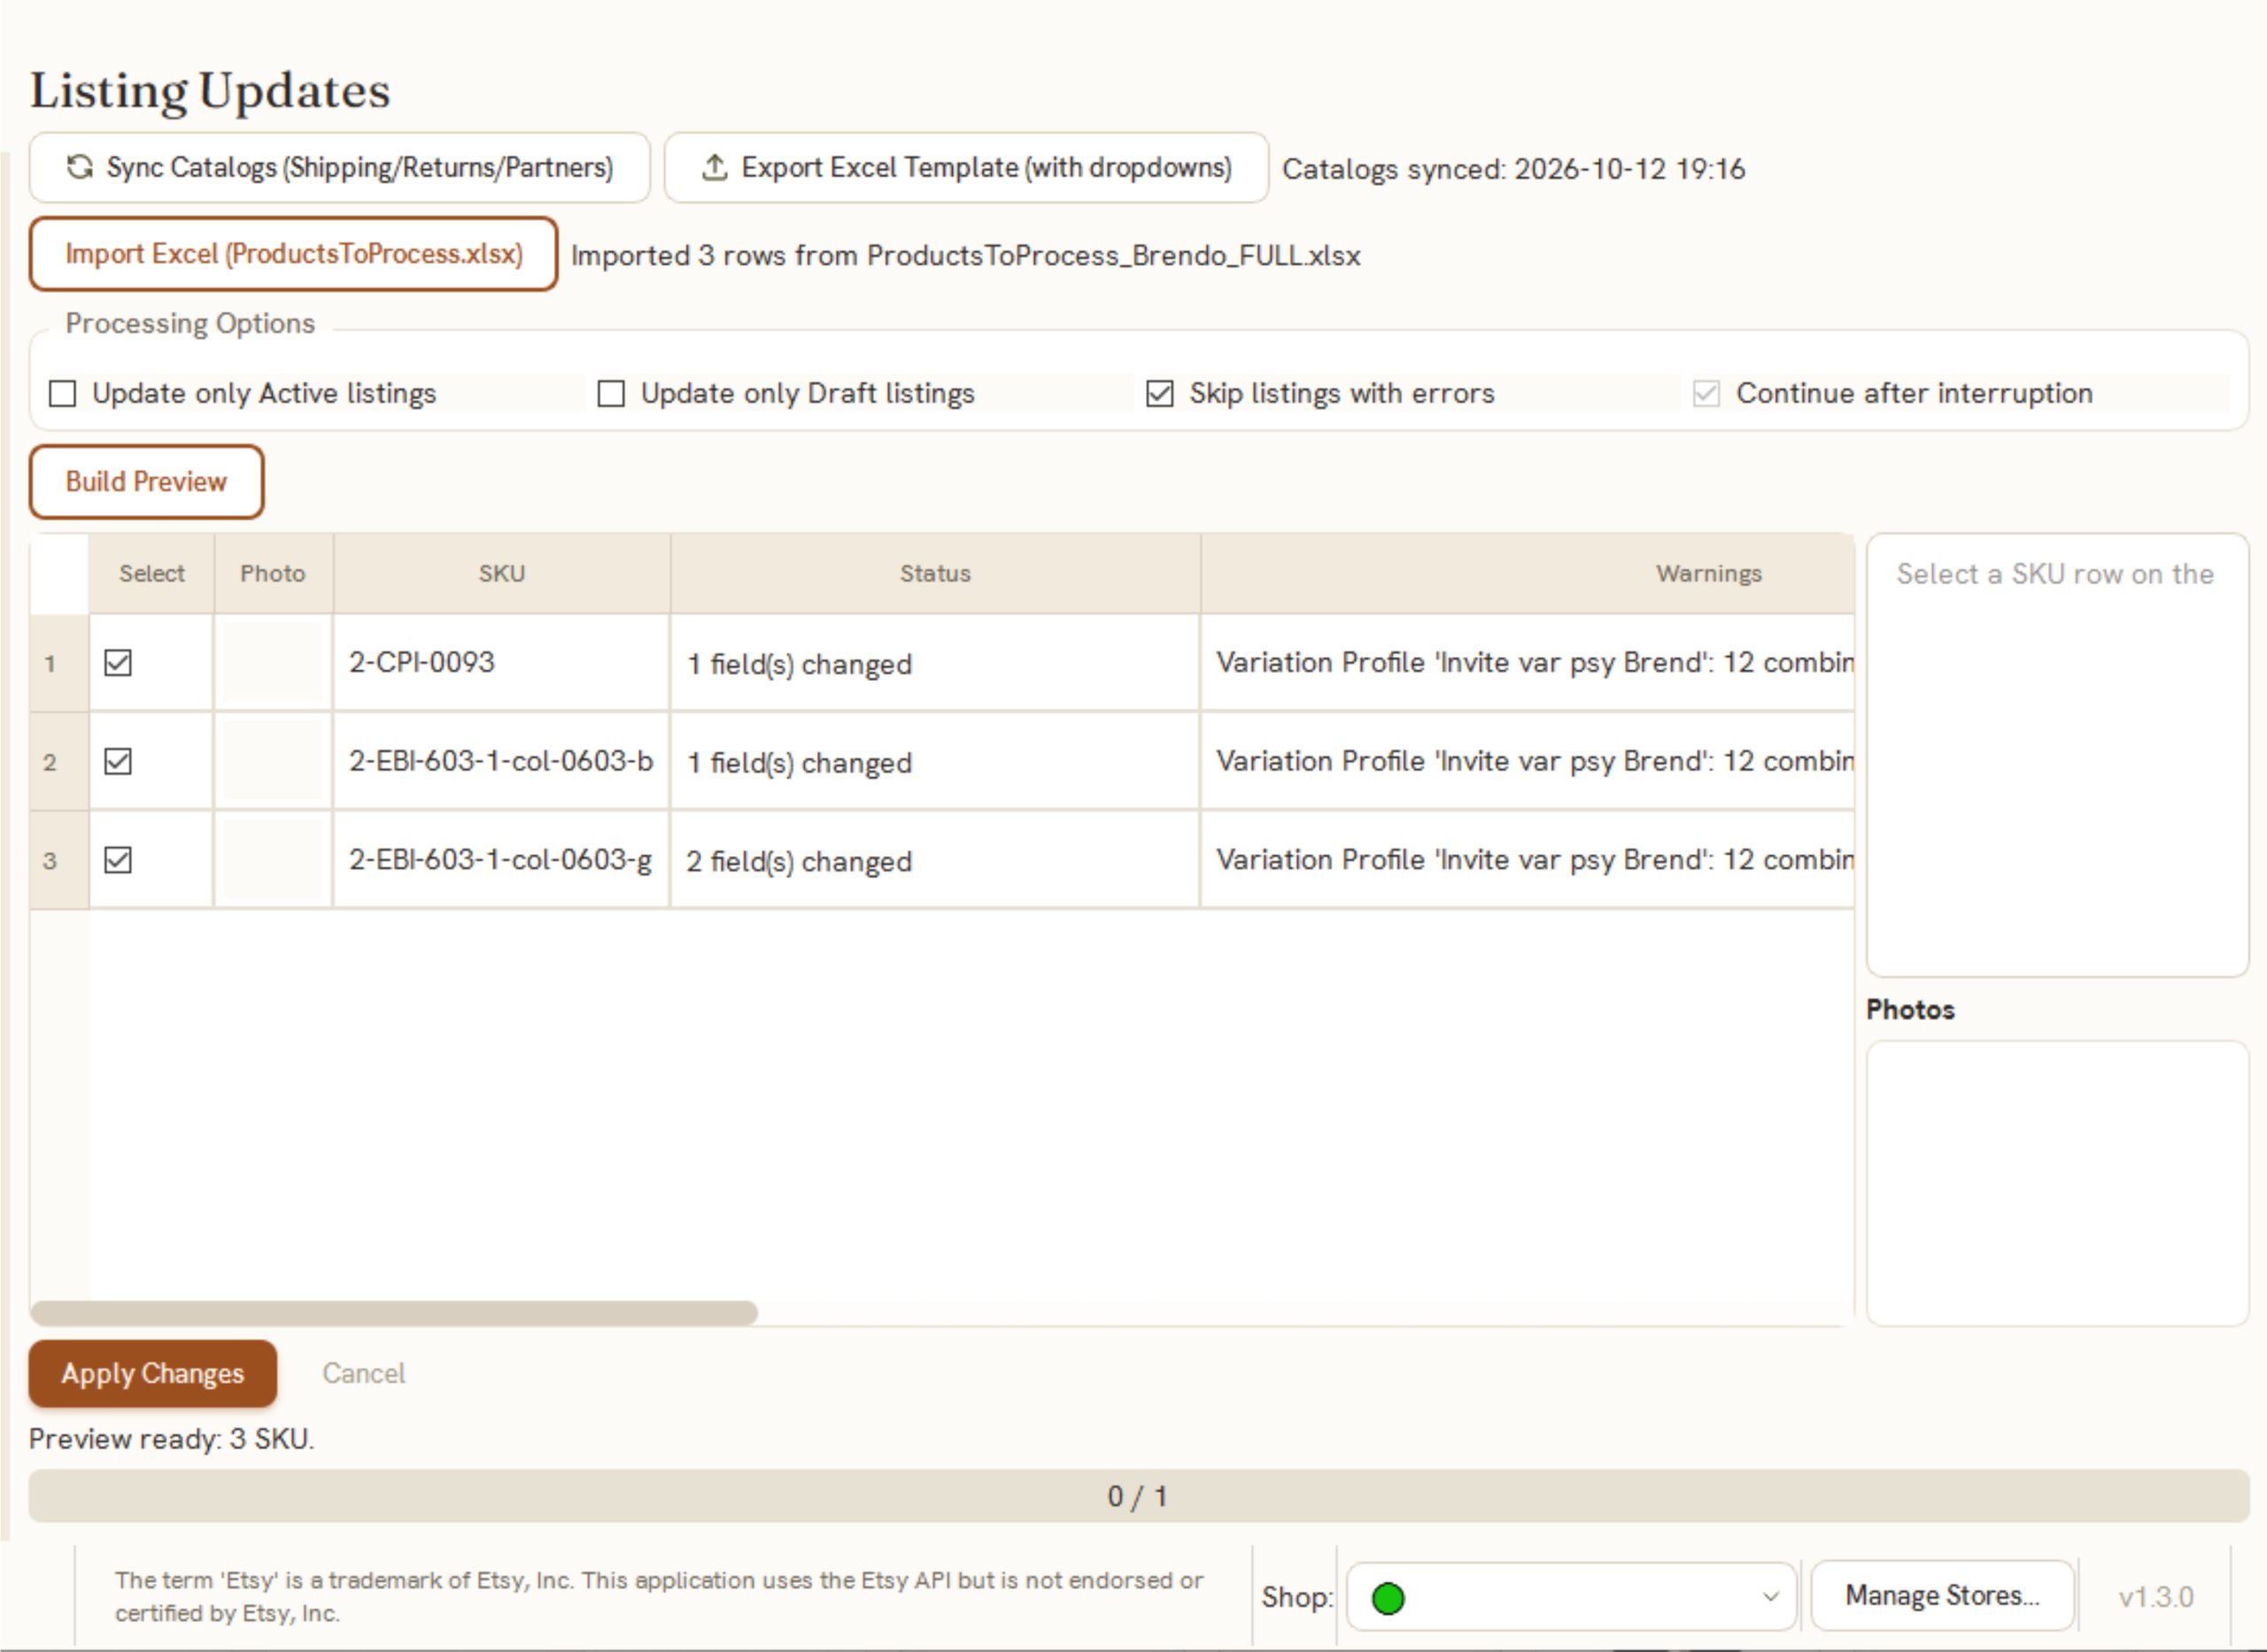Viewport: 2267px width, 1652px height.
Task: Enable Update only Draft listings checkbox
Action: coord(611,394)
